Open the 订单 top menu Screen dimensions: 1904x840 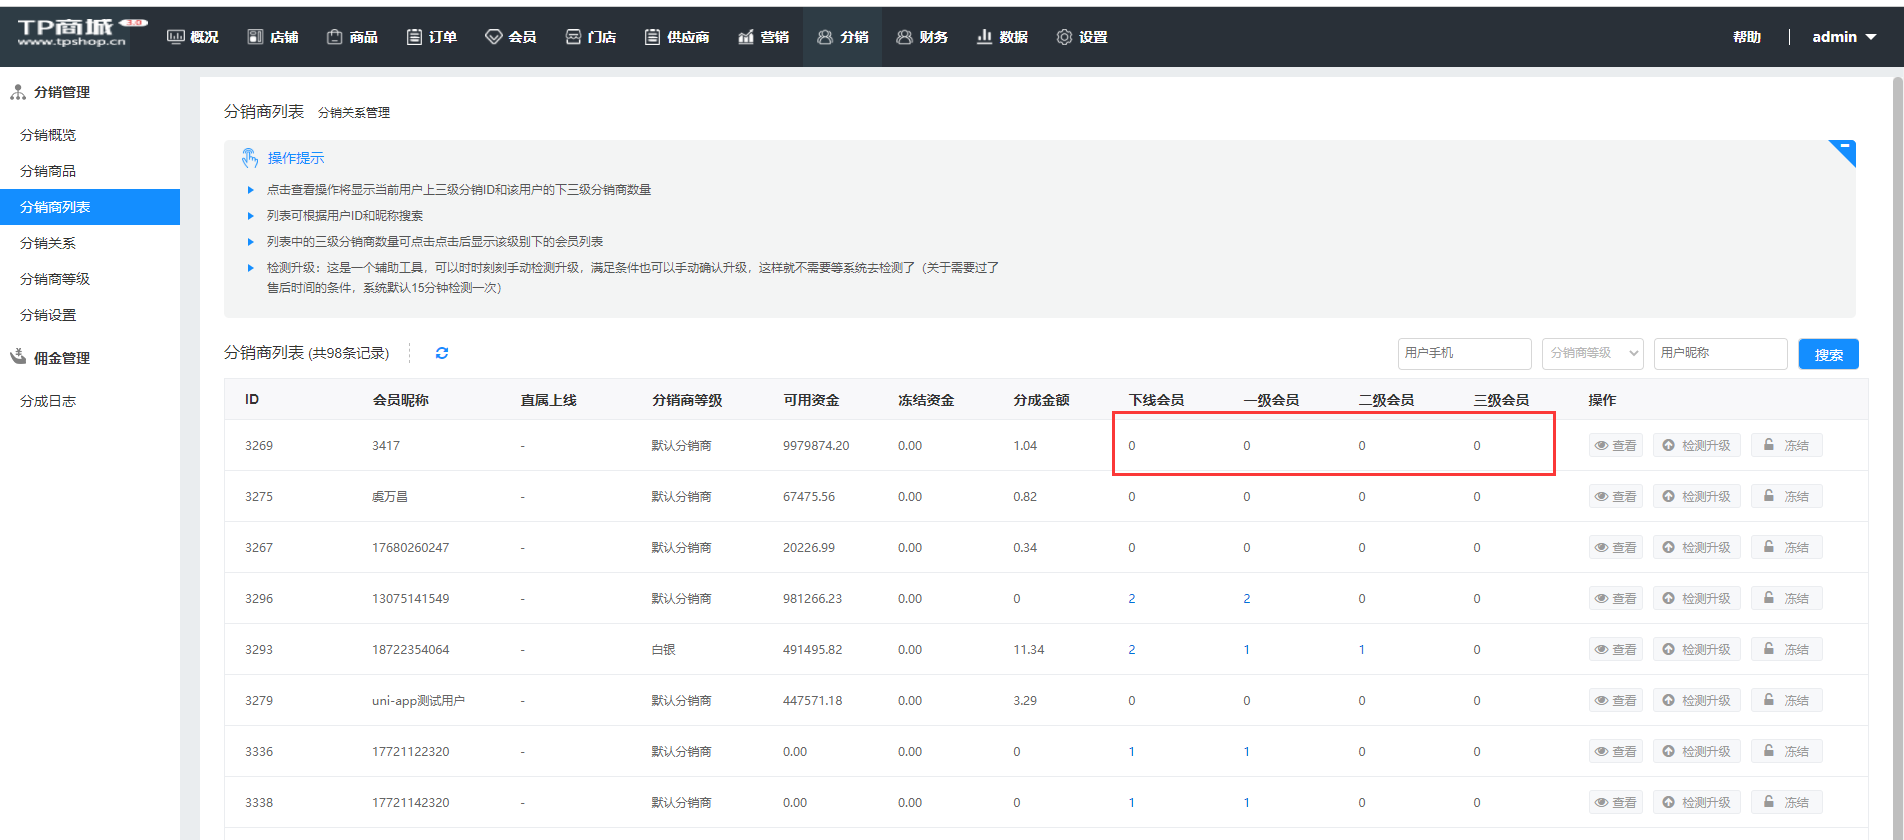(x=432, y=37)
